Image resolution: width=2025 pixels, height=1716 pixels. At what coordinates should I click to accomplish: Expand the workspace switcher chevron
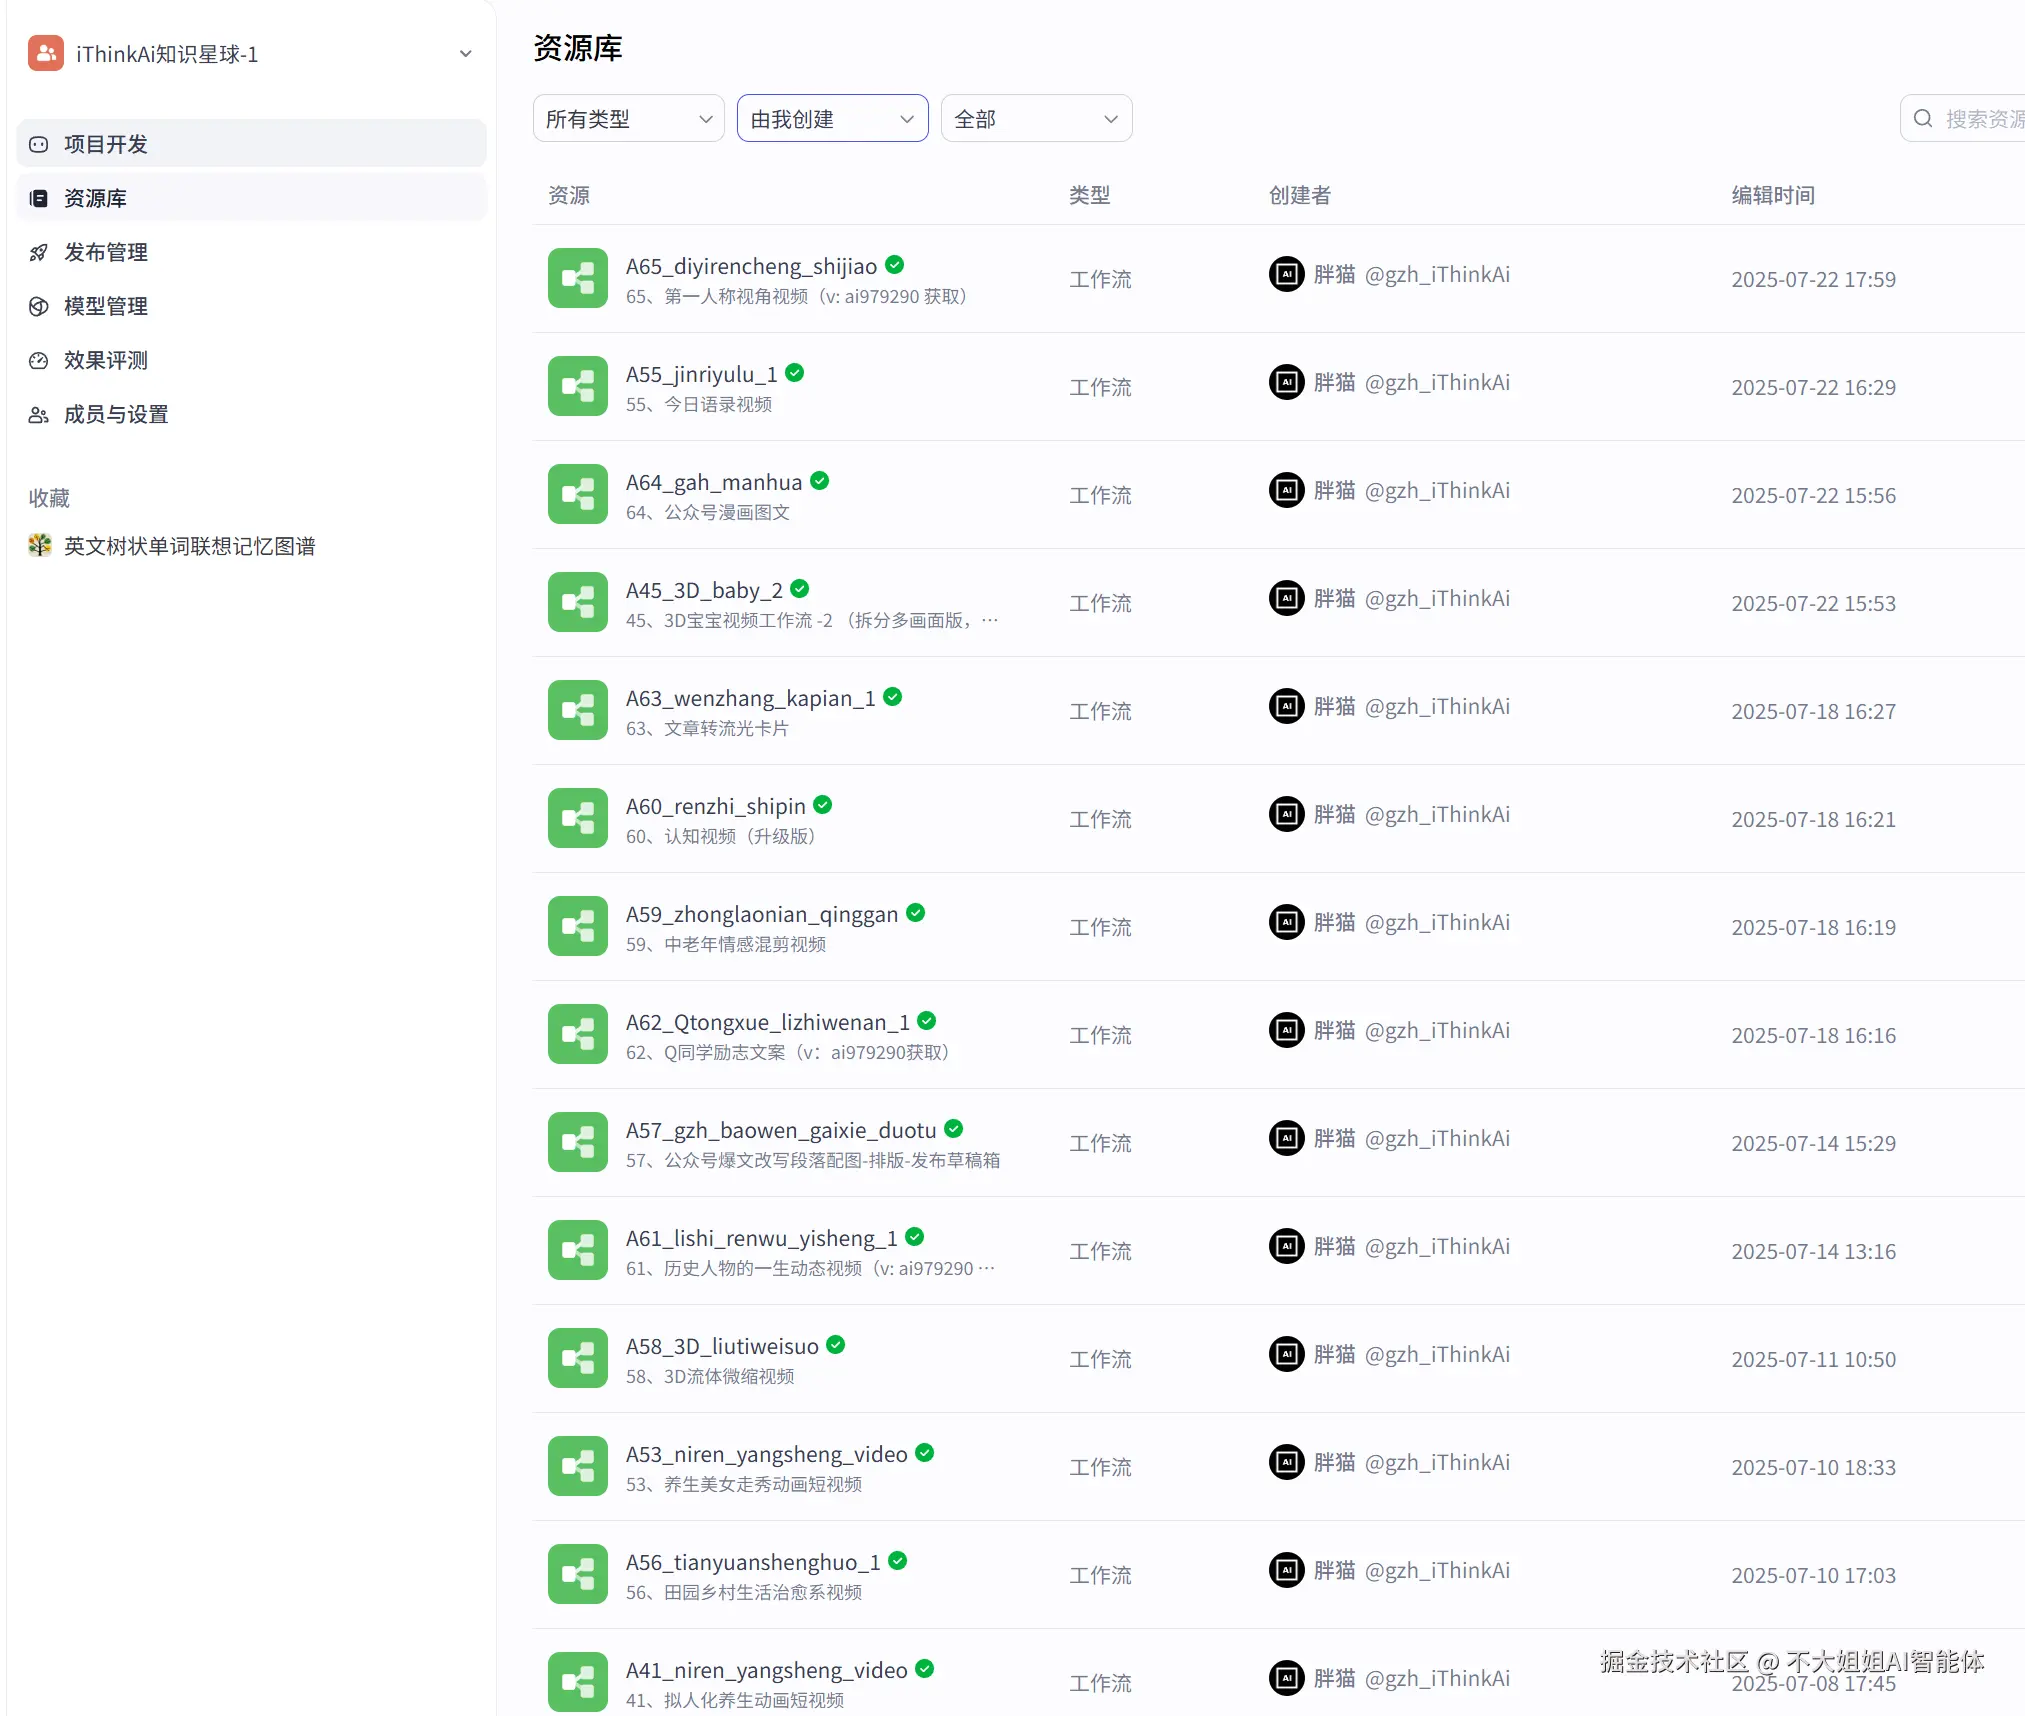click(x=465, y=54)
